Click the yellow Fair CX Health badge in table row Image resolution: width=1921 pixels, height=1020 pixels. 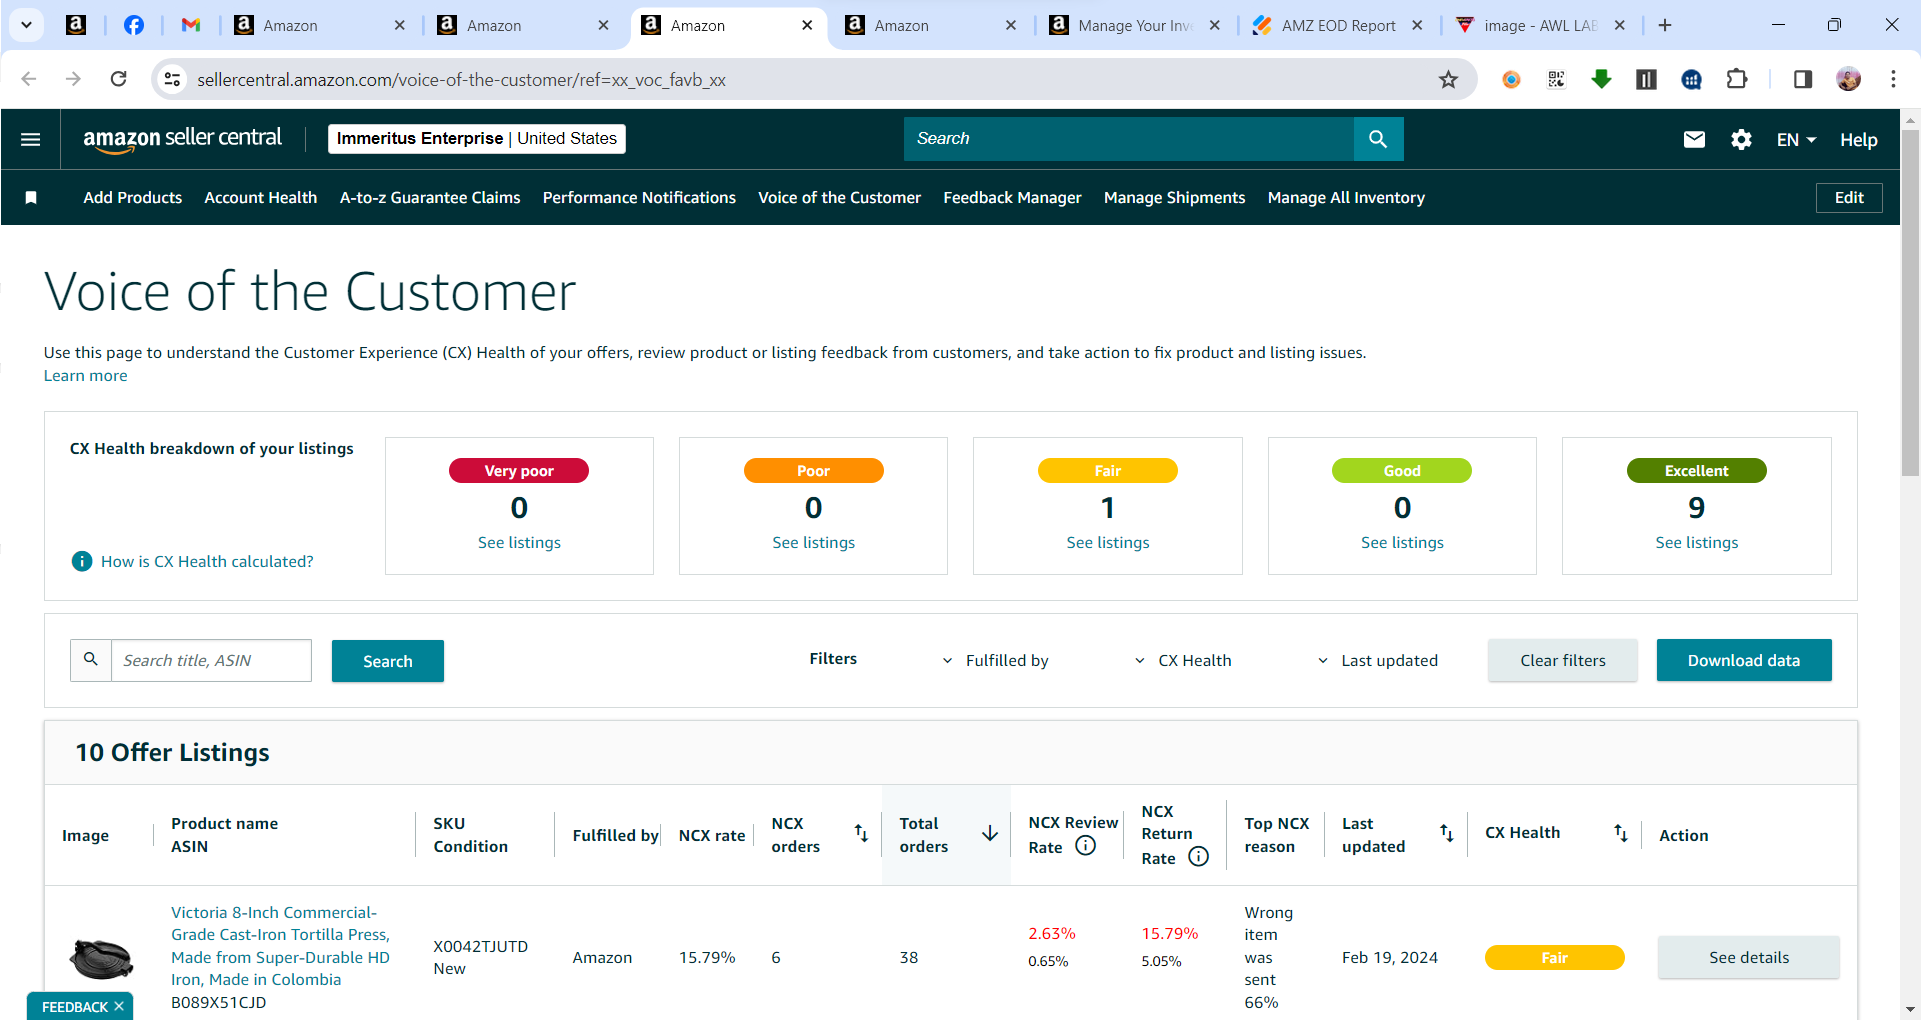(x=1555, y=957)
